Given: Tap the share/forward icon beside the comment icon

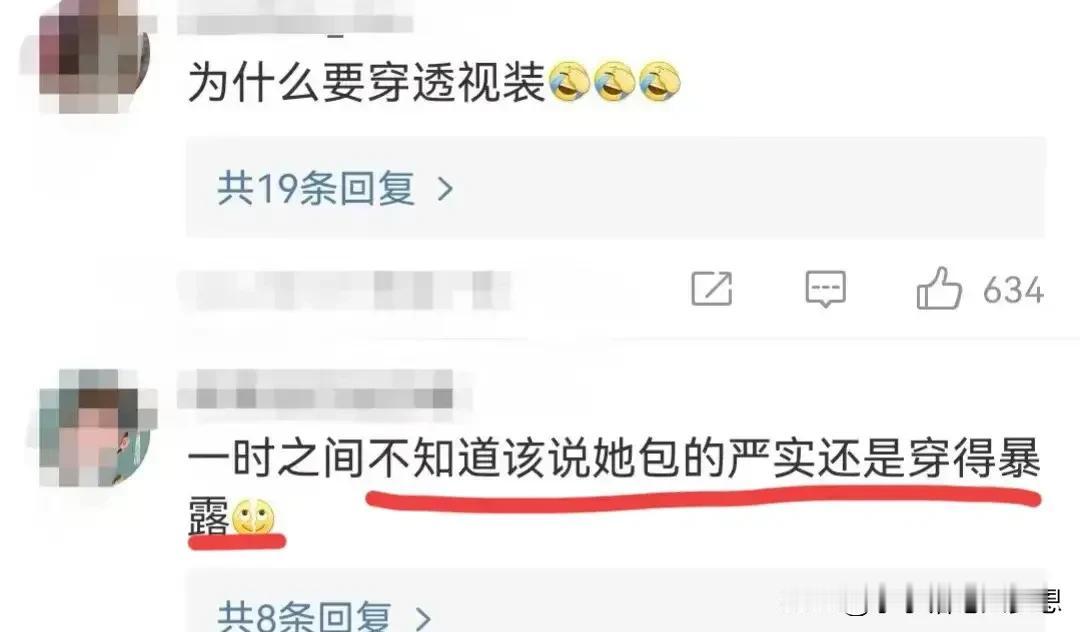Looking at the screenshot, I should click(712, 288).
